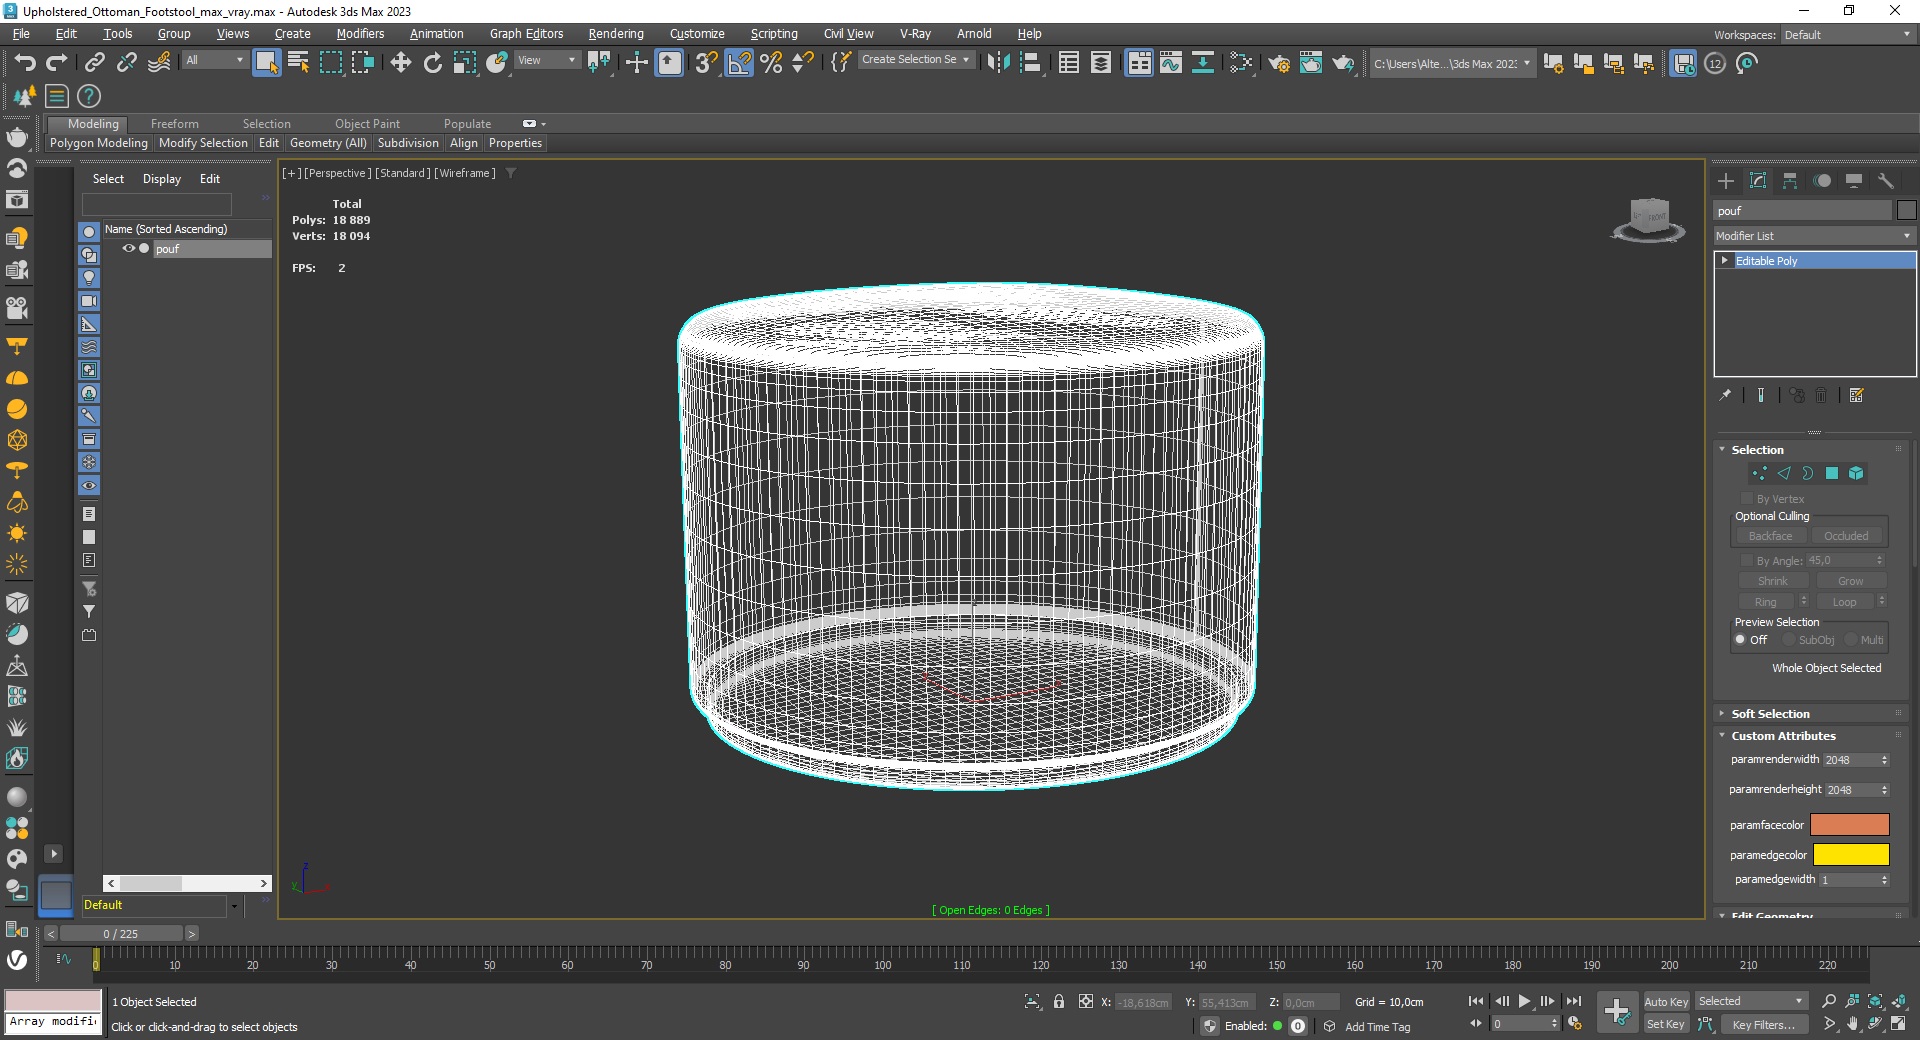Click the Redo arrow icon
The width and height of the screenshot is (1920, 1040).
click(x=57, y=63)
